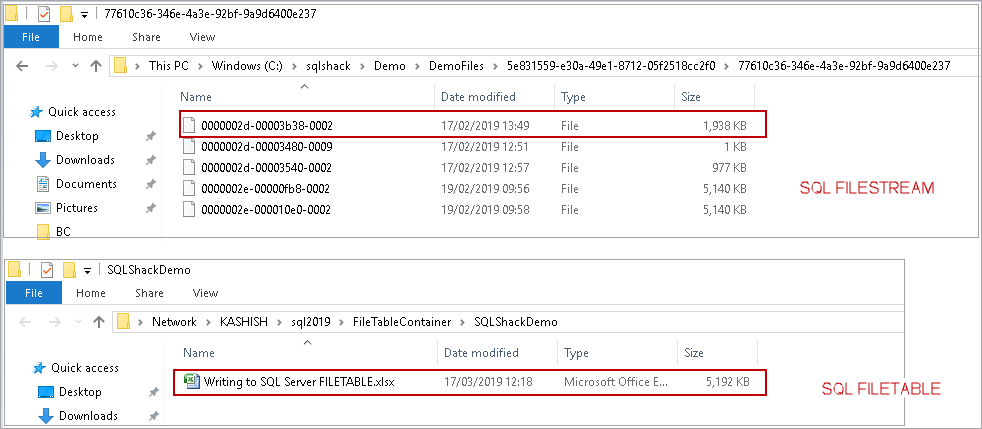Image resolution: width=982 pixels, height=429 pixels.
Task: Open quick access toolbar dropdown in SQLShackDemo window
Action: coord(87,270)
